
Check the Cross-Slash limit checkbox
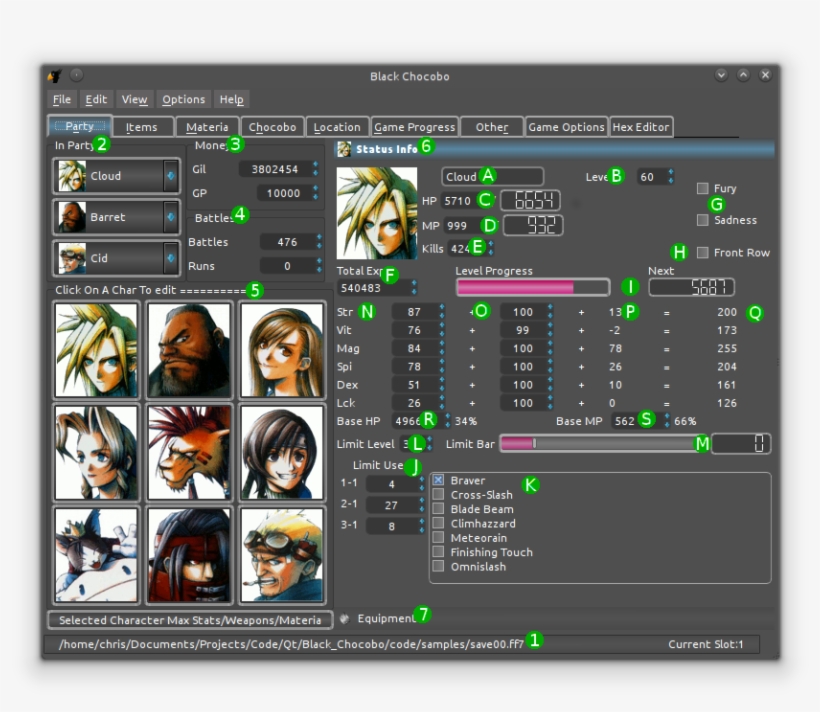pyautogui.click(x=438, y=494)
